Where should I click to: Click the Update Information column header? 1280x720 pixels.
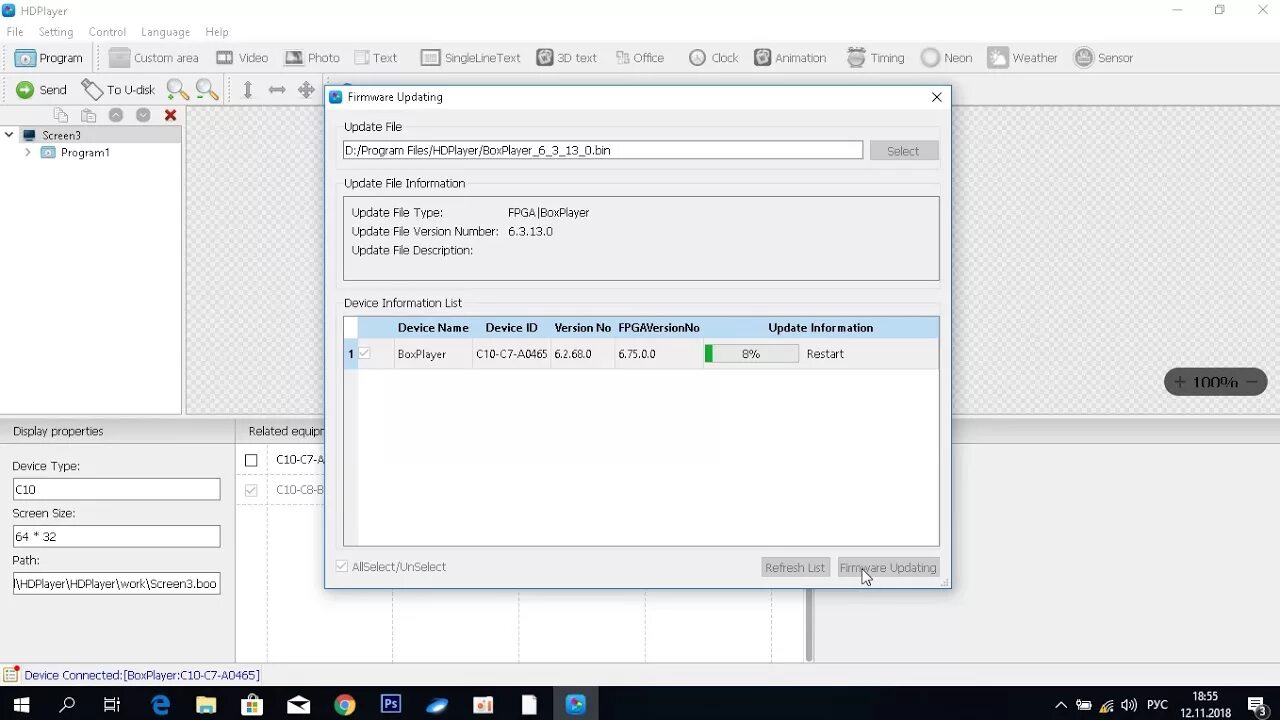[x=820, y=328]
